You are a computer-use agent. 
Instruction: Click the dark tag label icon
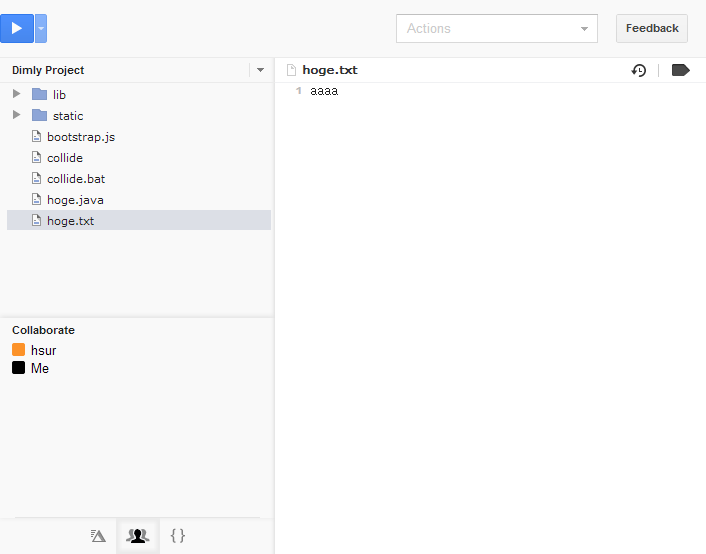(x=681, y=70)
